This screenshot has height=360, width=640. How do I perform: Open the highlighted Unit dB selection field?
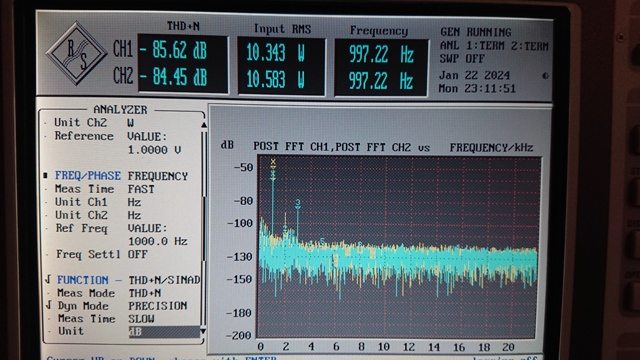coord(164,331)
